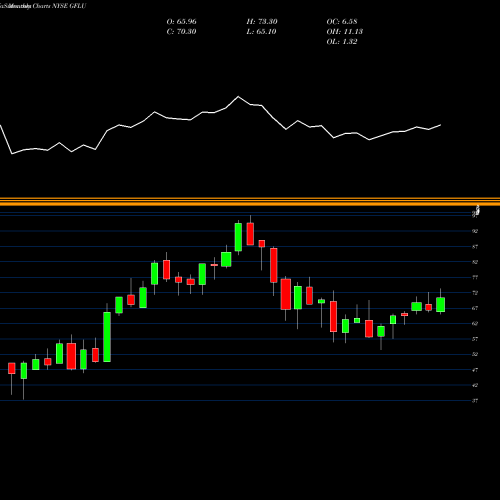The image size is (500, 500).
Task: Click the 'OL: 1.32' readout
Action: tap(342, 42)
